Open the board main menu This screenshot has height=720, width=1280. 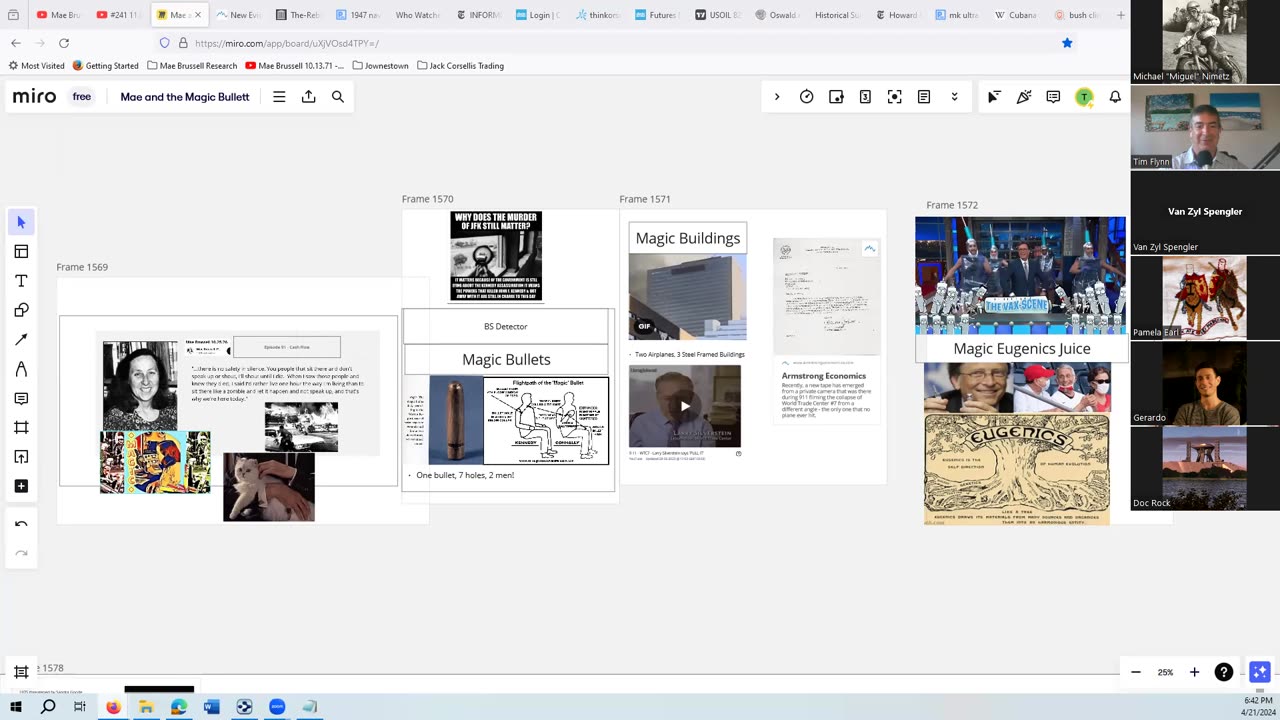(279, 97)
